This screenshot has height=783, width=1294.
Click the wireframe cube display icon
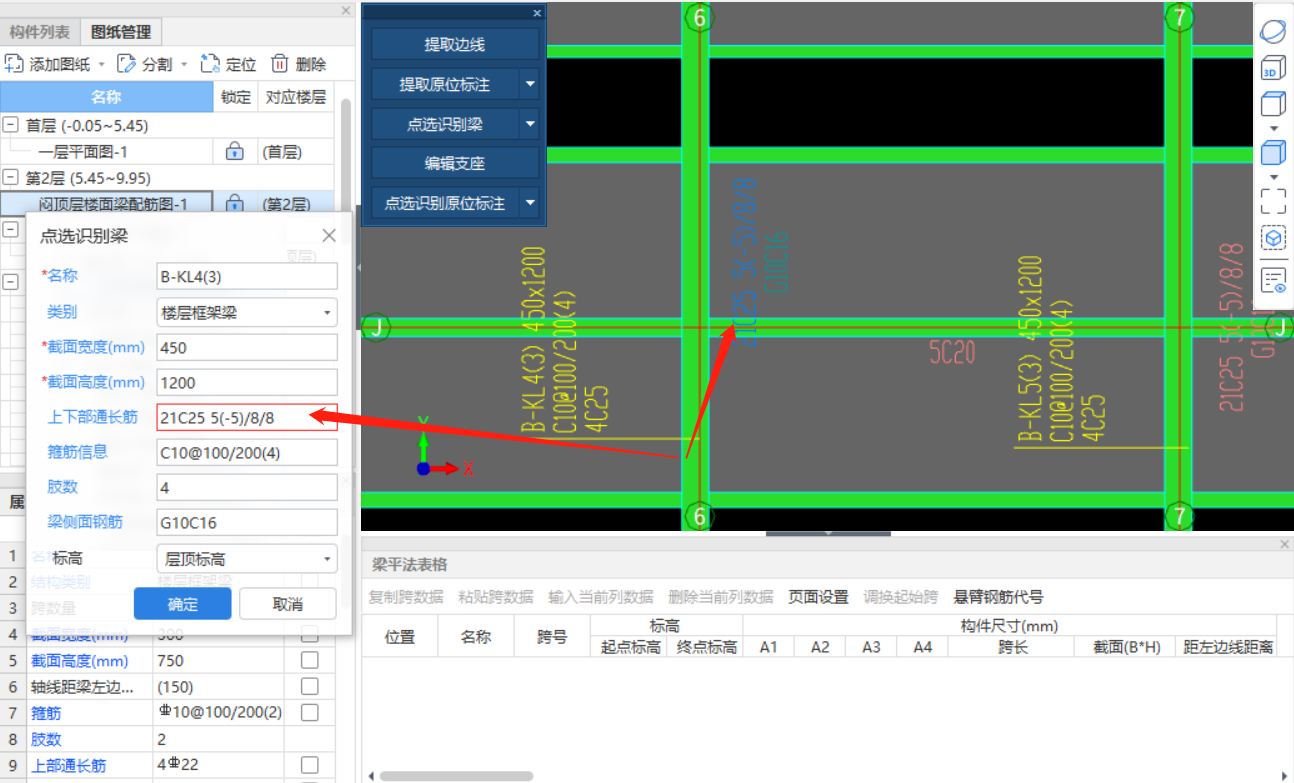[1273, 104]
